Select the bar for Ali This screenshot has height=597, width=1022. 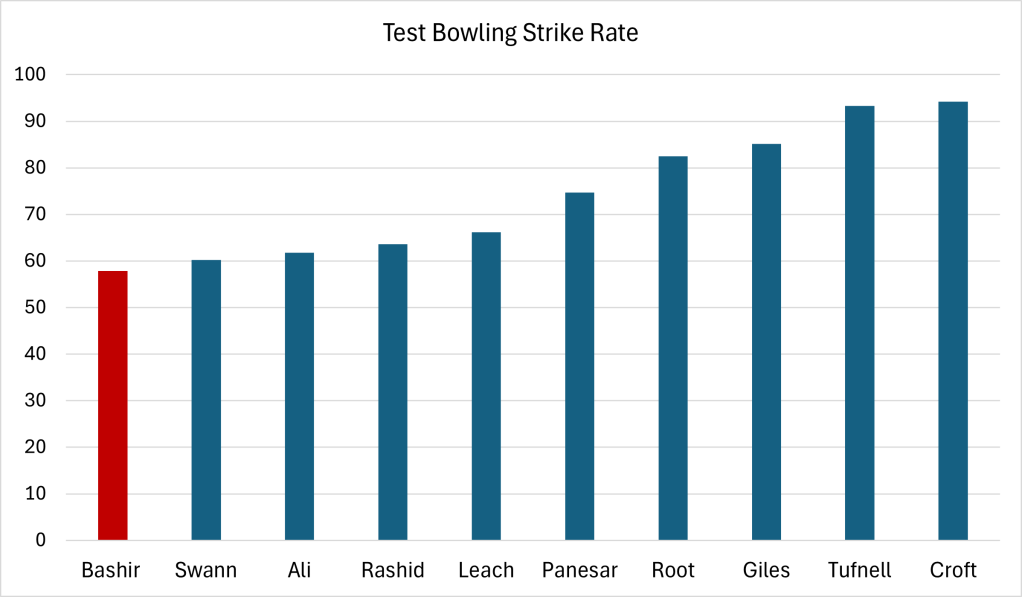299,397
